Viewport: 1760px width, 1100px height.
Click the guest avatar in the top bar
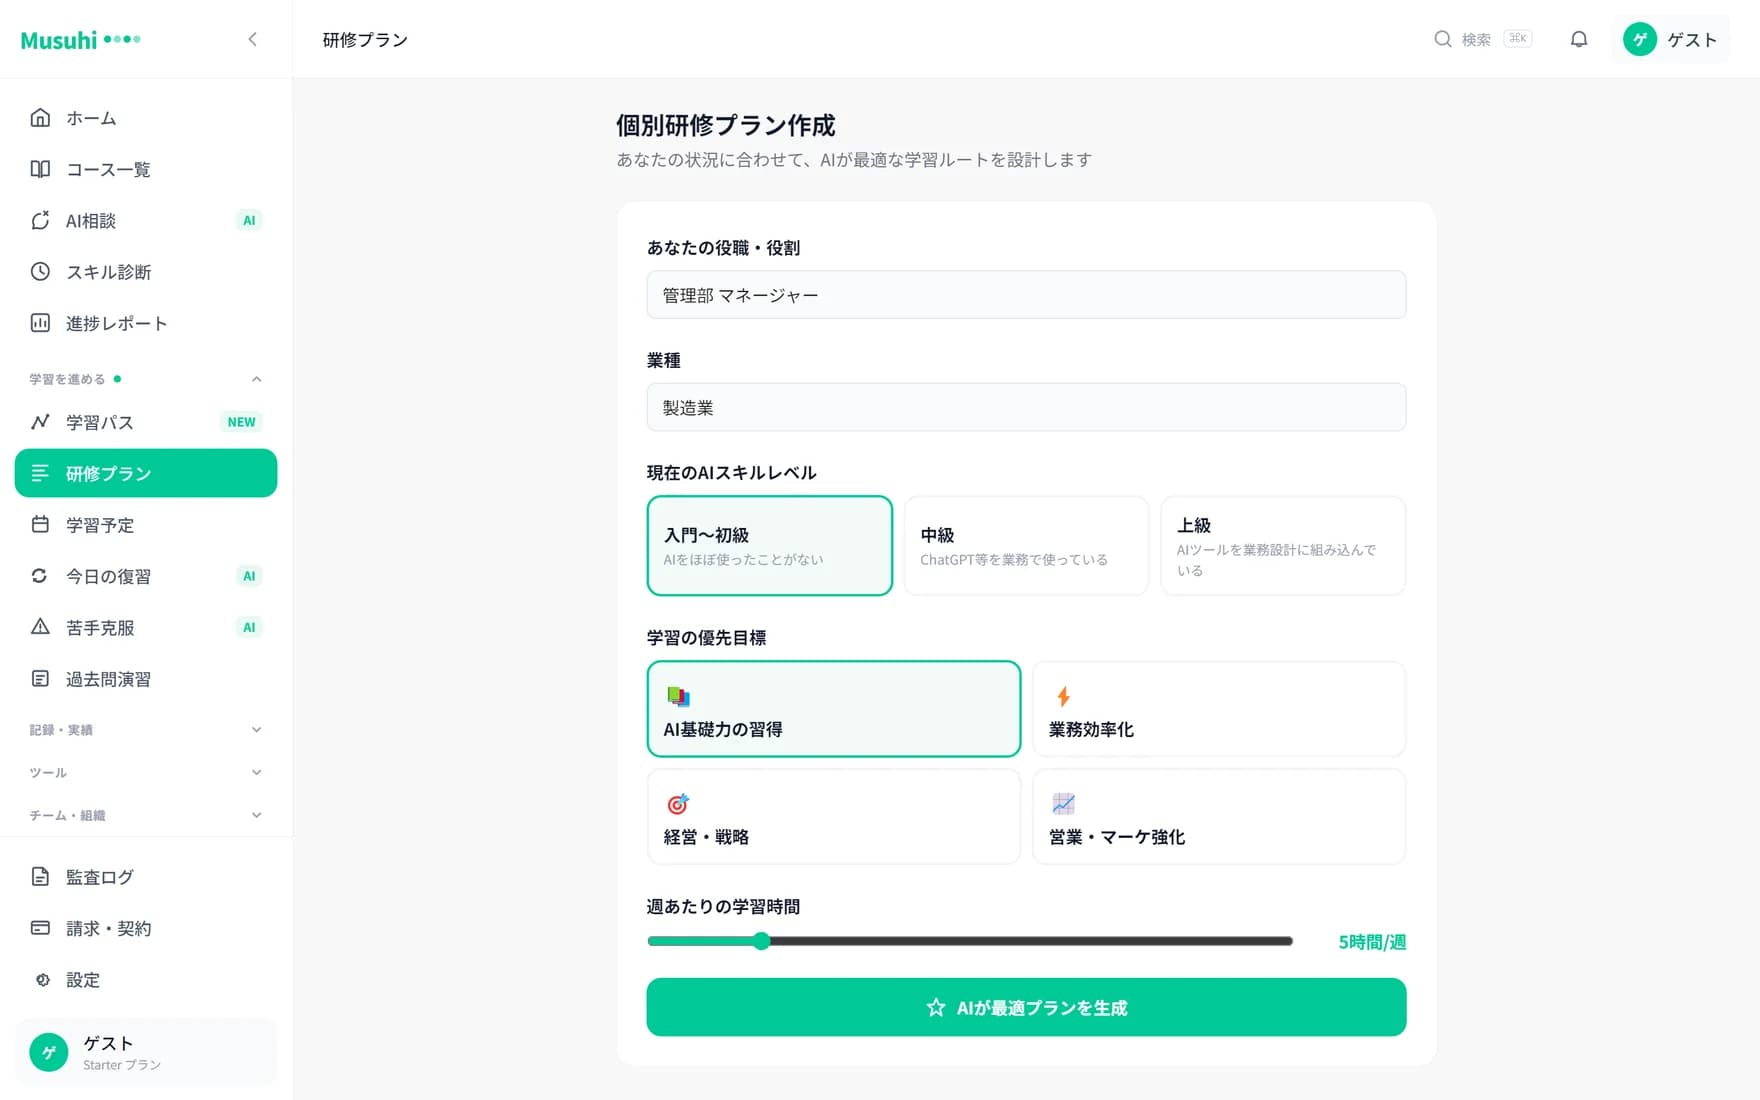click(1640, 39)
